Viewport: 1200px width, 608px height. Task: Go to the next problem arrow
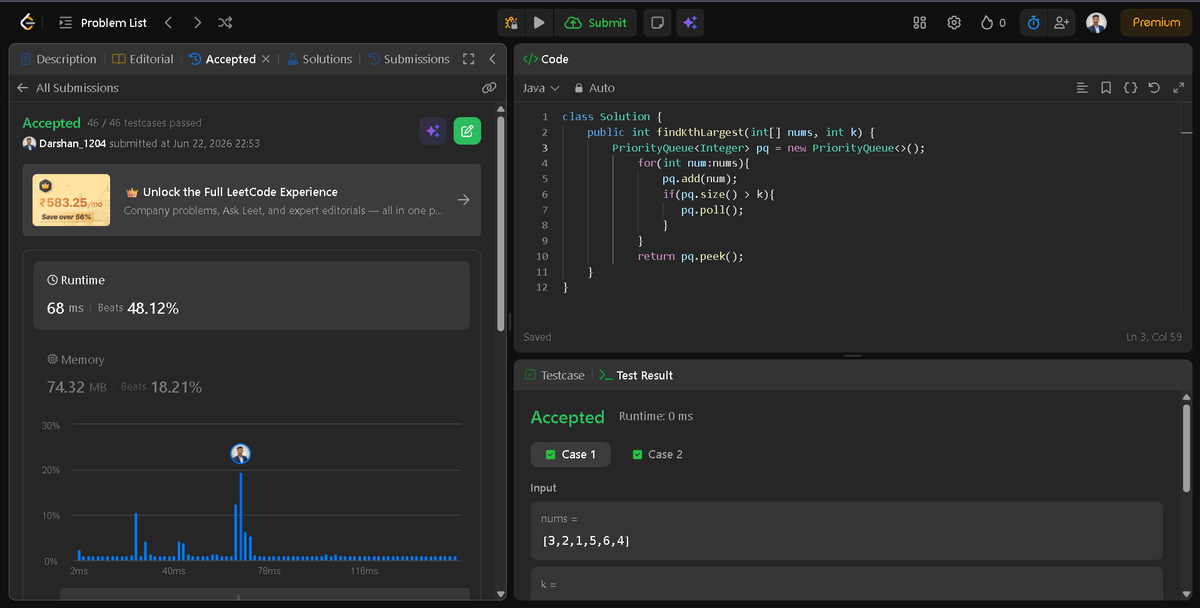click(x=197, y=22)
